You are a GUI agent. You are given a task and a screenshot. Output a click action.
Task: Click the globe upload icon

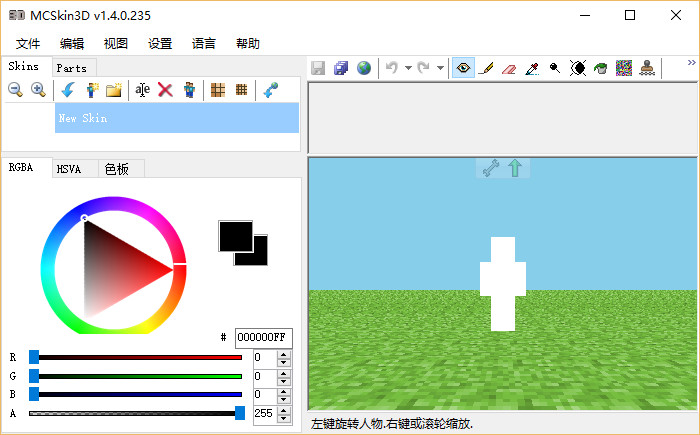click(x=364, y=68)
